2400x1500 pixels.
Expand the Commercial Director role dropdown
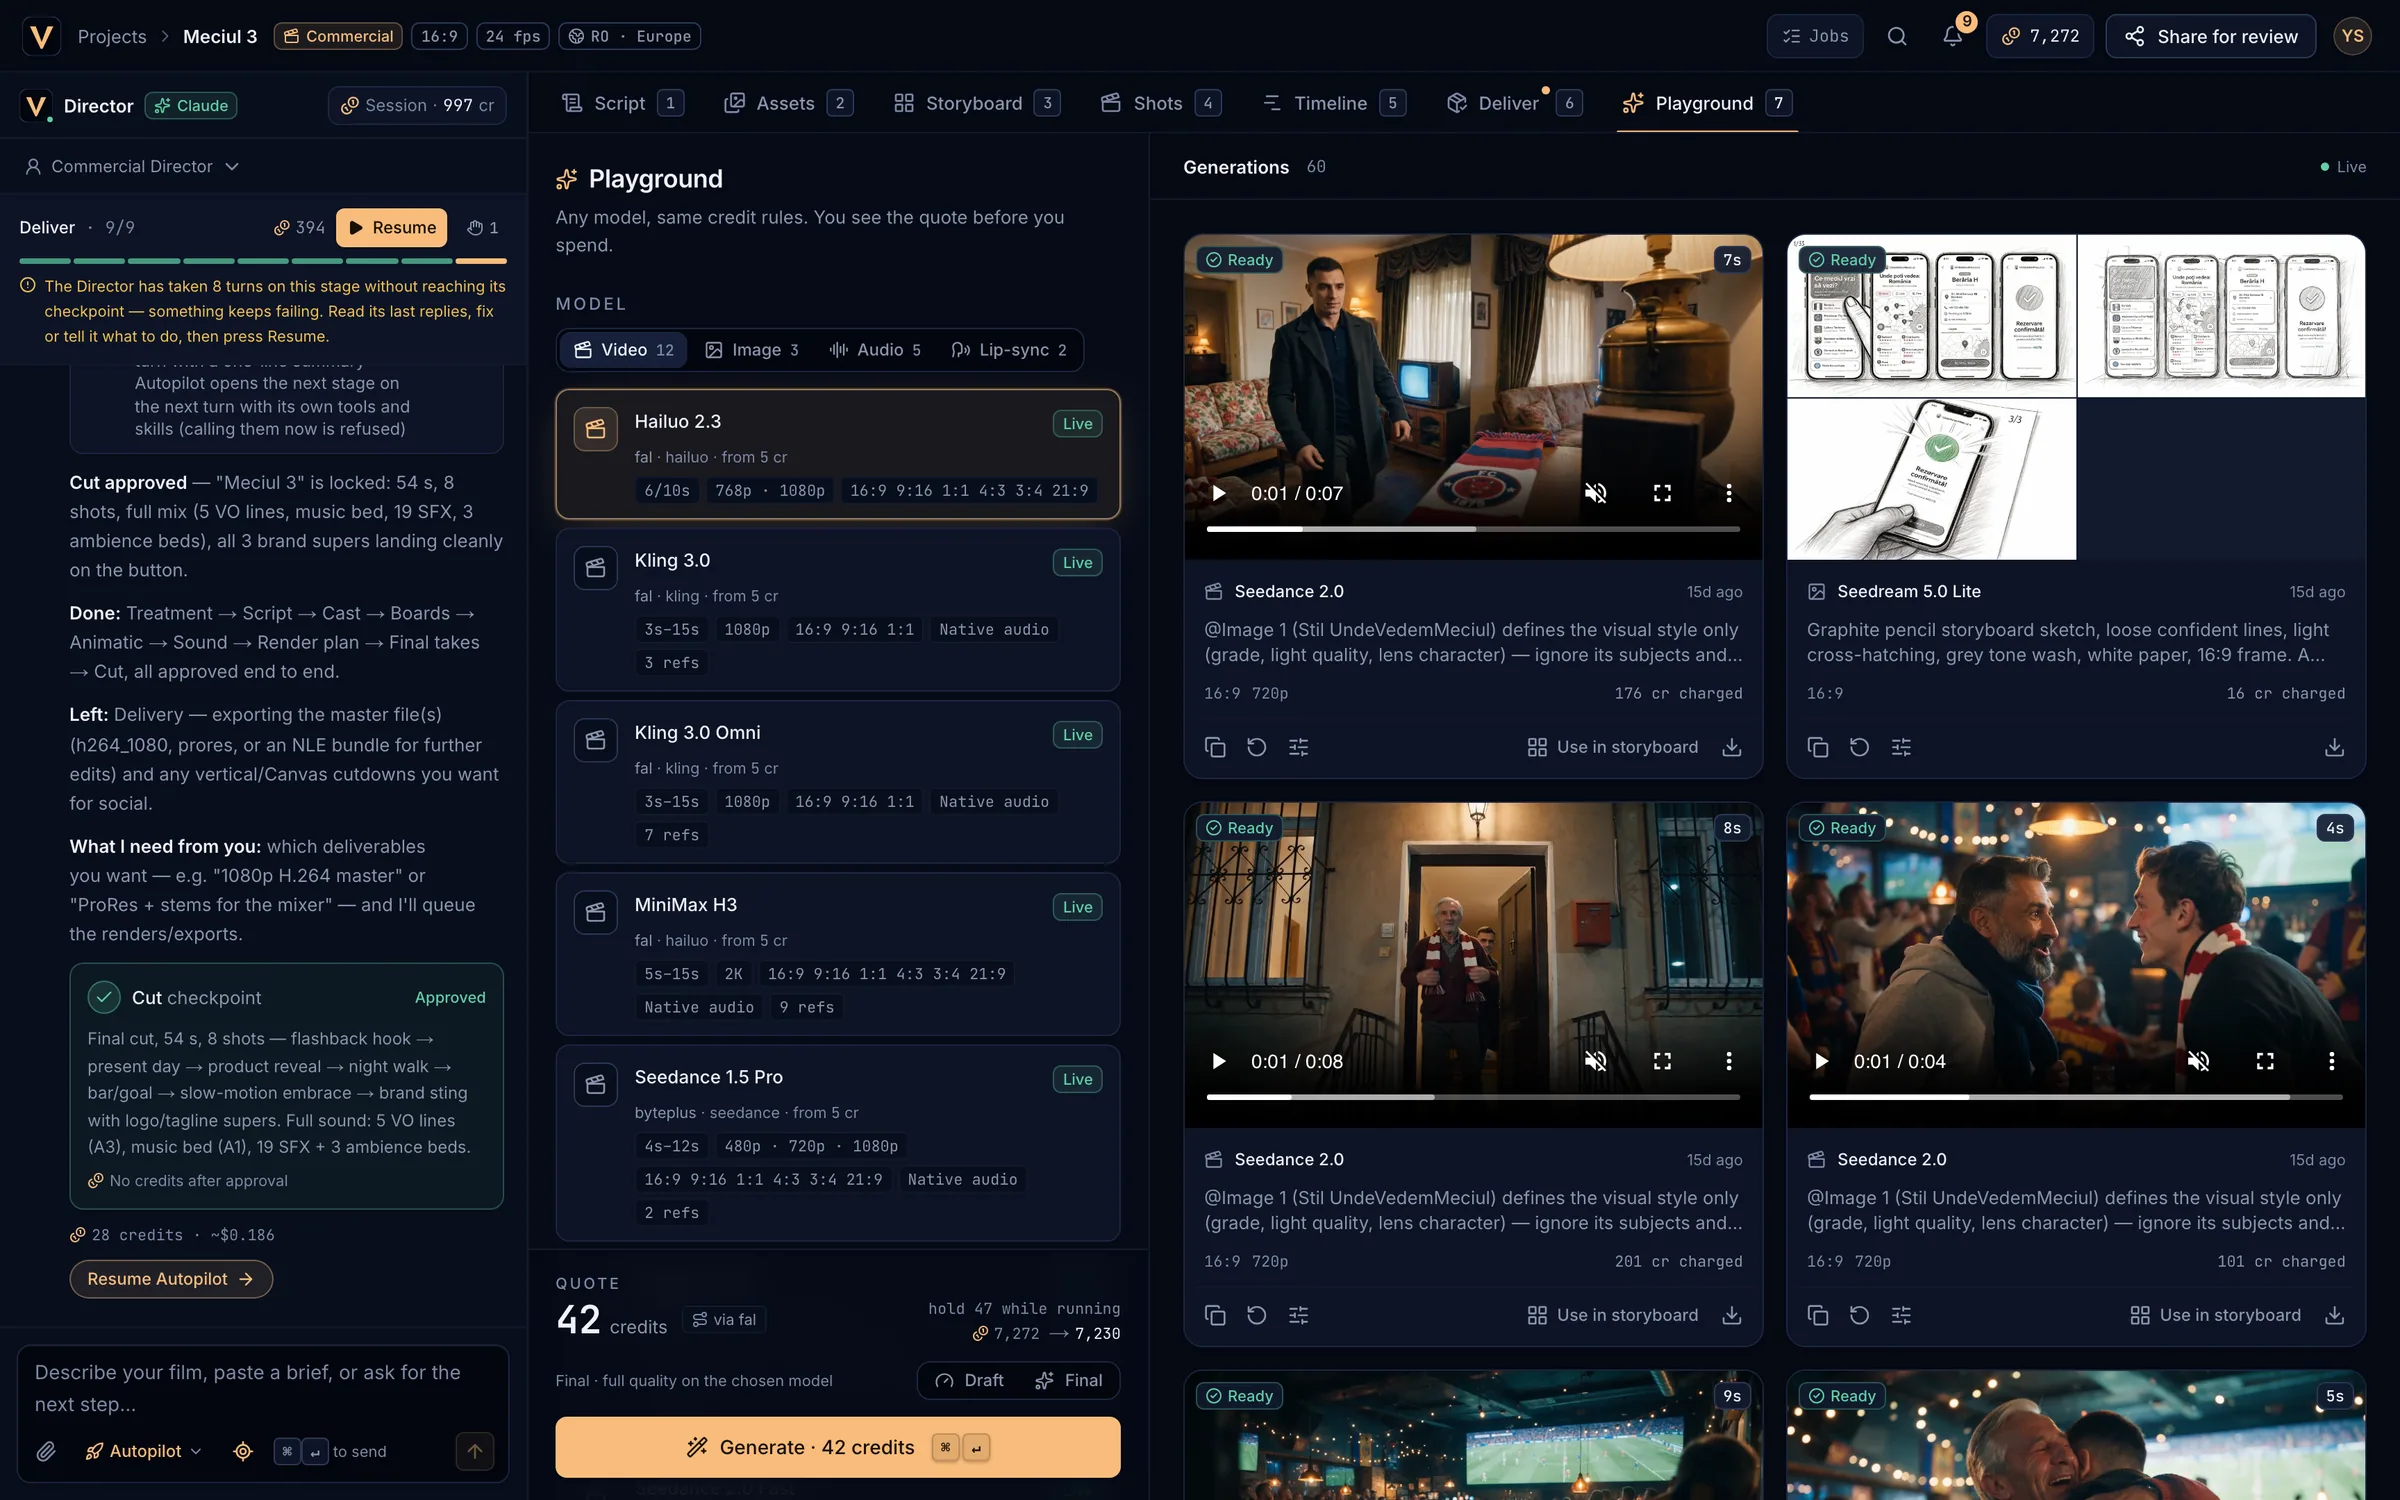tap(132, 166)
